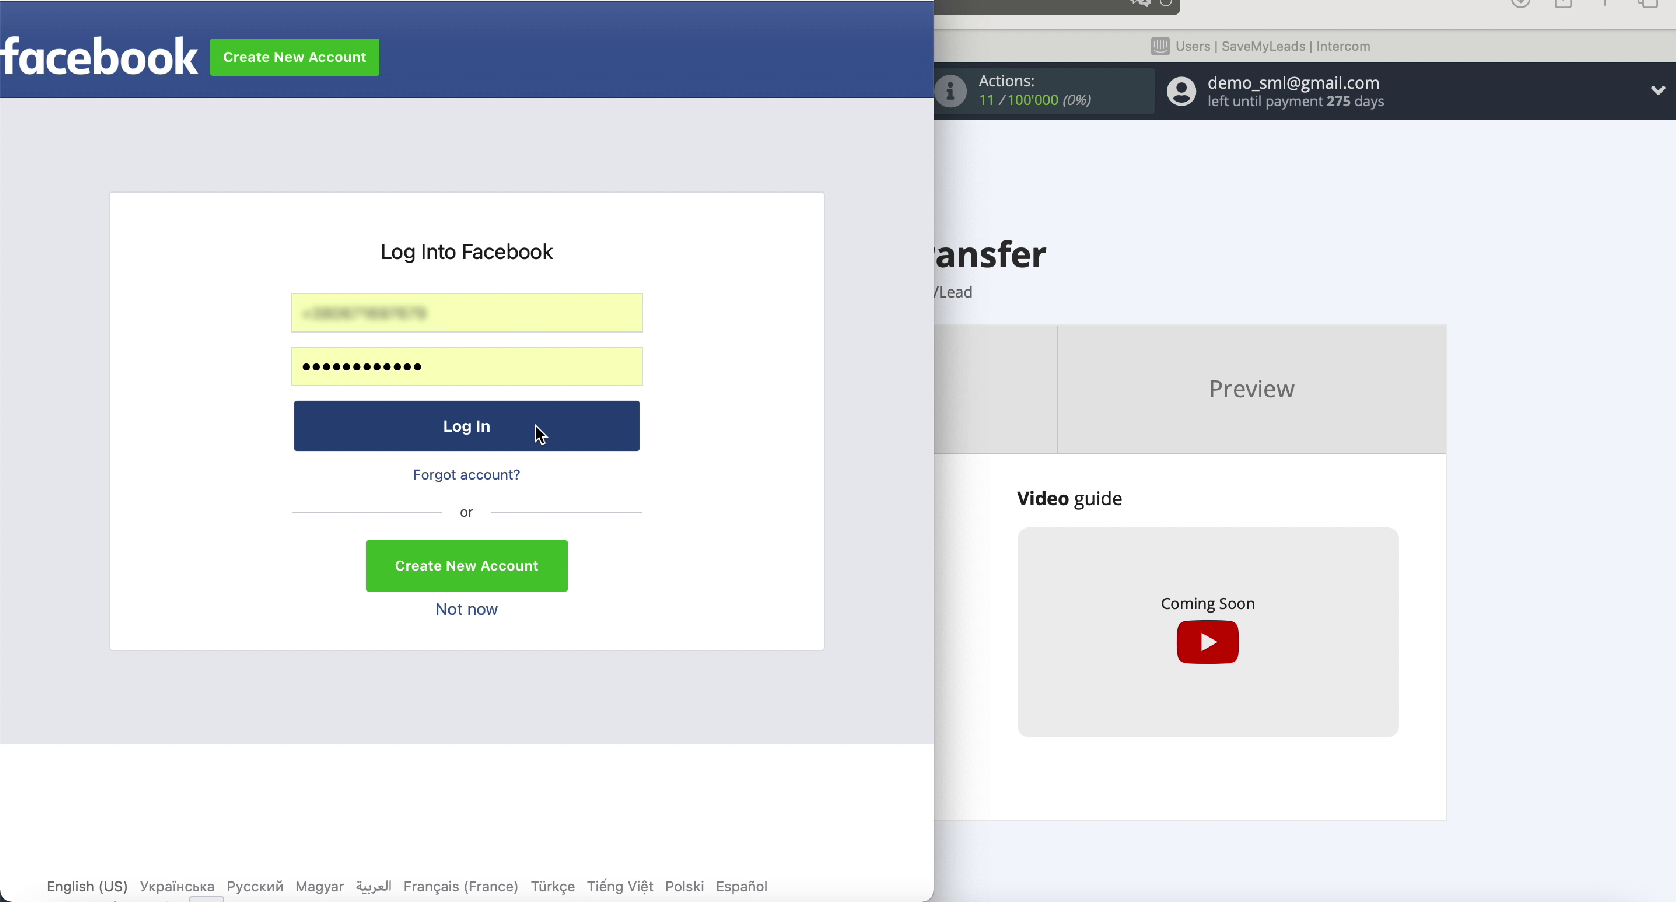This screenshot has height=902, width=1676.
Task: Click the user avatar icon in SaveMyLeads
Action: click(1181, 91)
